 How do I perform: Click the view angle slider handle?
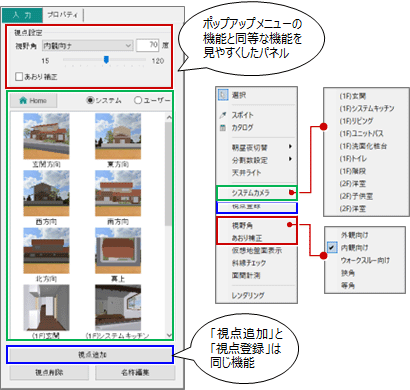tap(106, 60)
